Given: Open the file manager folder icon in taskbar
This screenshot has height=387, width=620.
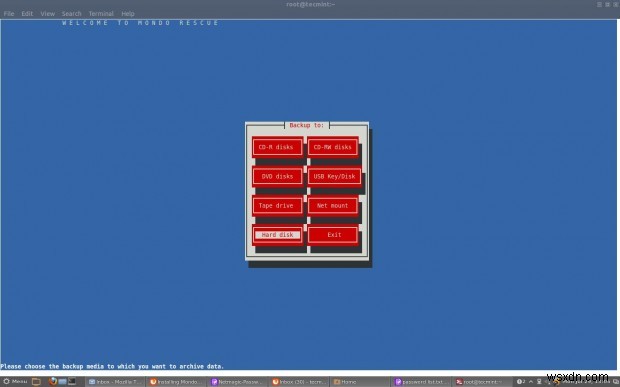Looking at the screenshot, I should pyautogui.click(x=36, y=381).
